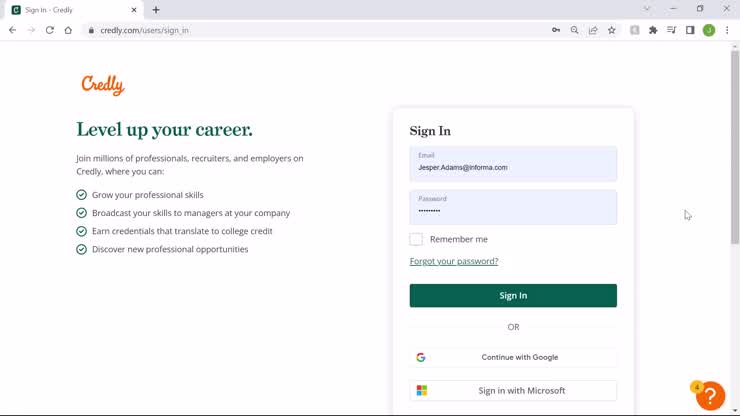Screen dimensions: 740x416
Task: Bookmark this page with the star icon
Action: [612, 30]
